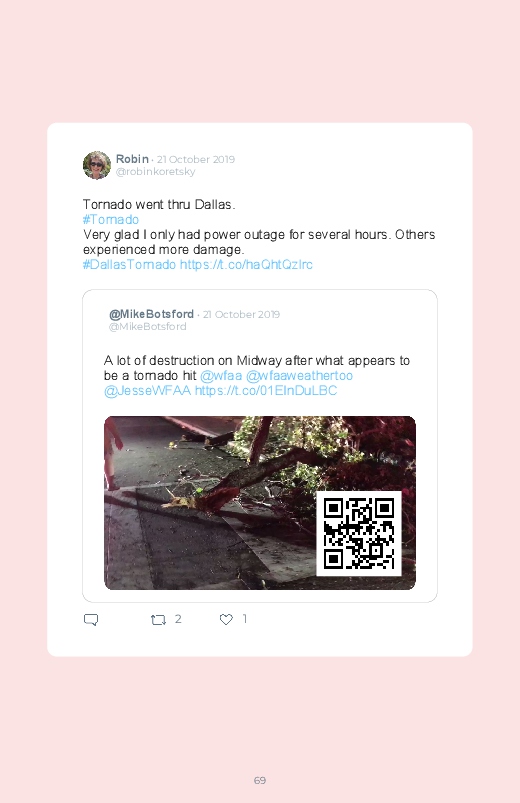Open the #DallasTornado hashtag

coord(129,264)
